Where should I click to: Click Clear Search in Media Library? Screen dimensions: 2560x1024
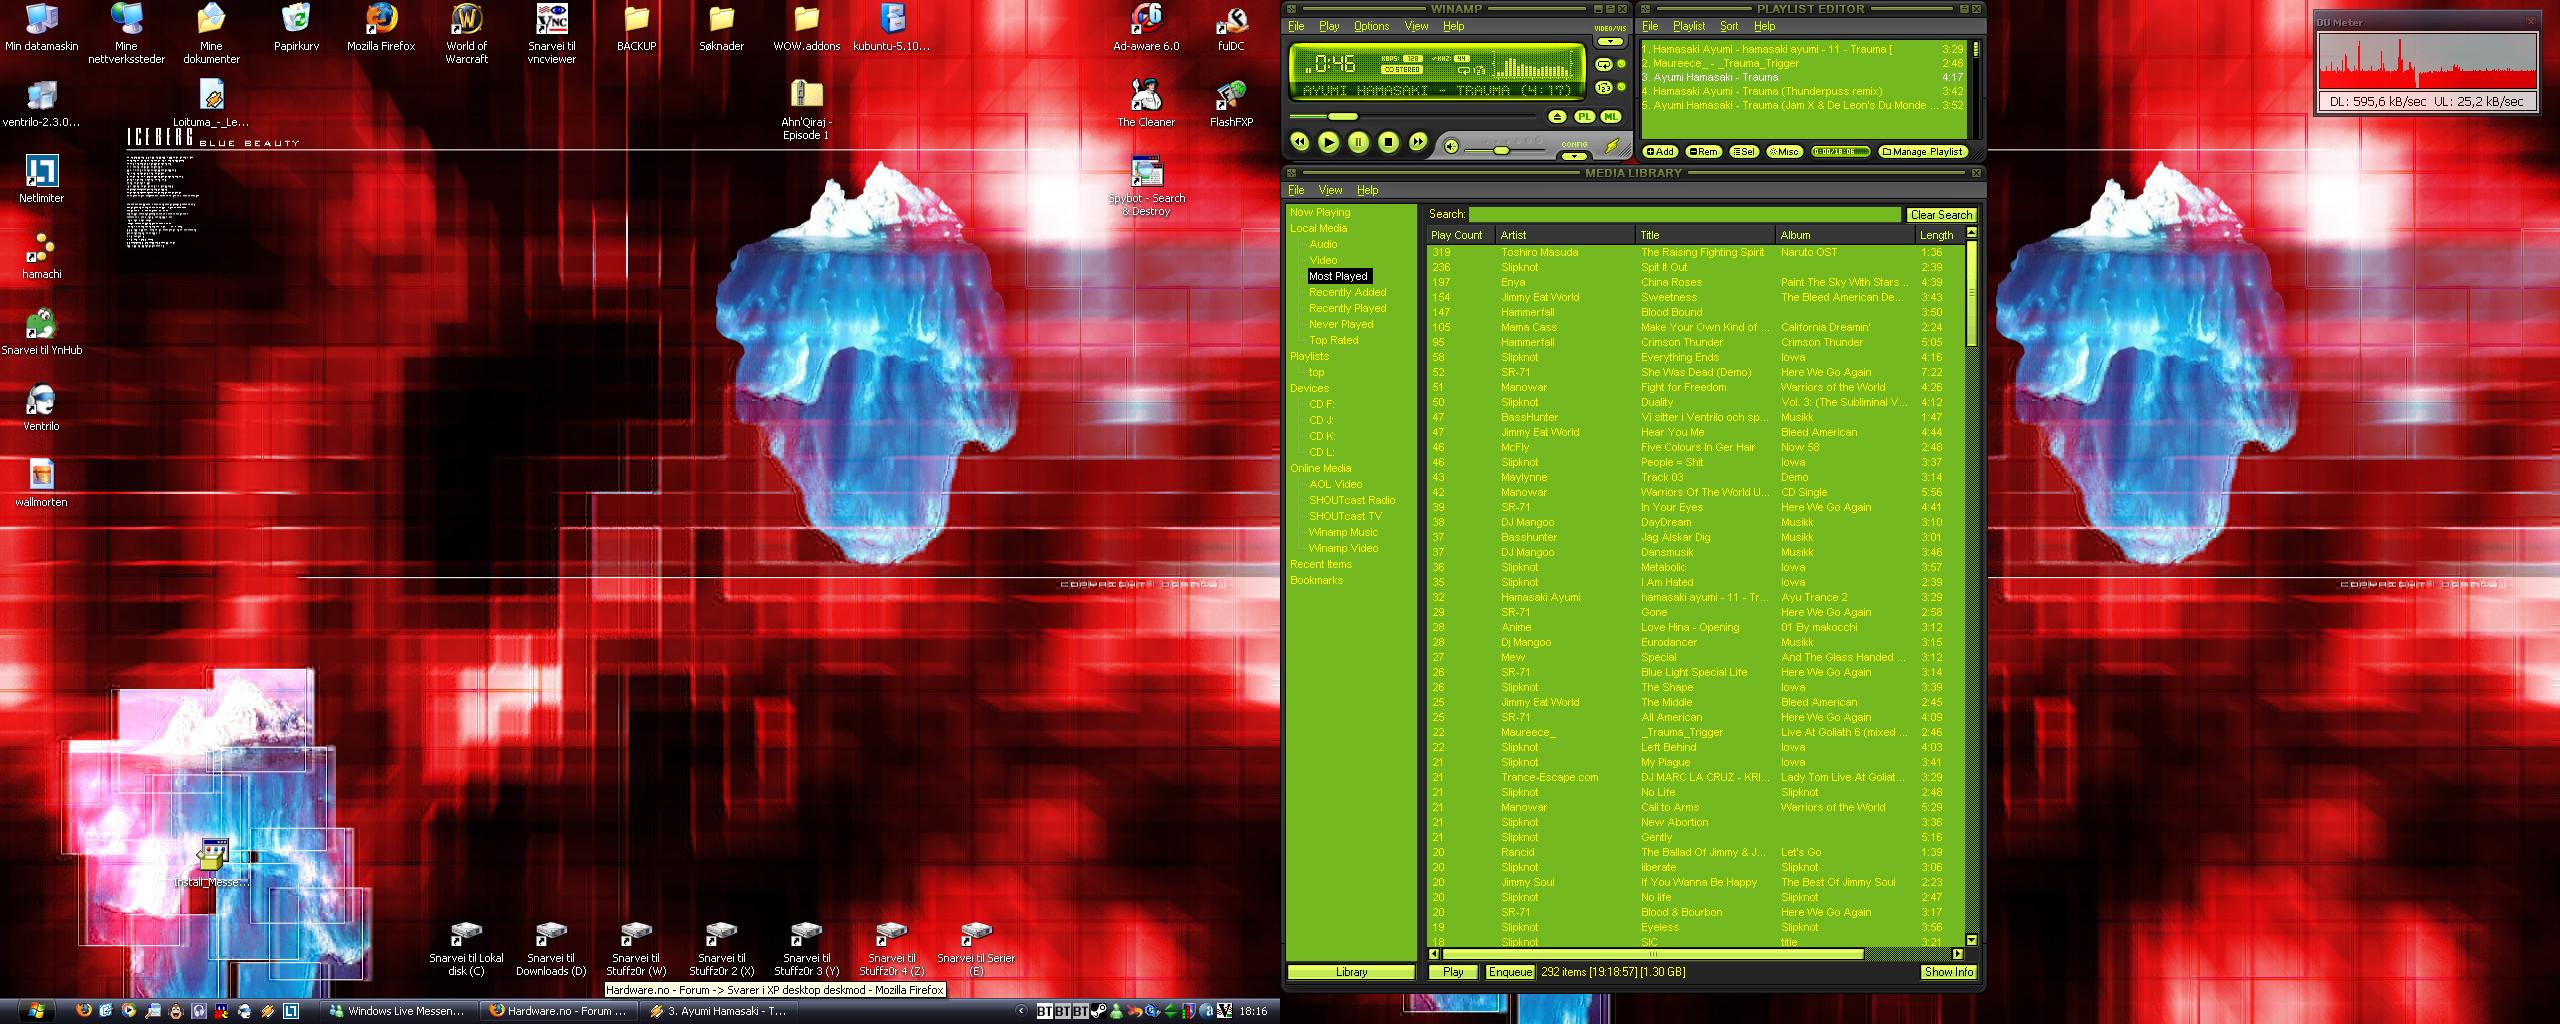point(1941,215)
